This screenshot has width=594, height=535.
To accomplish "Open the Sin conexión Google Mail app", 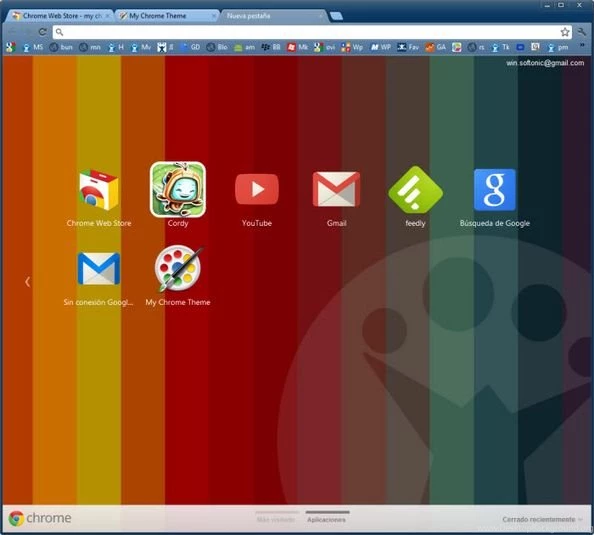I will coord(99,269).
